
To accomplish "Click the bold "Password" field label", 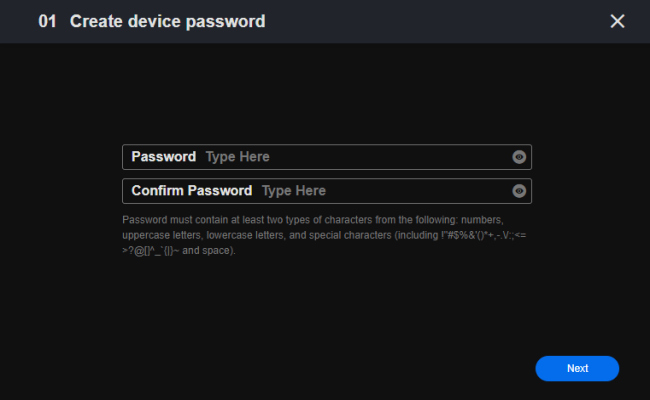I will [163, 157].
